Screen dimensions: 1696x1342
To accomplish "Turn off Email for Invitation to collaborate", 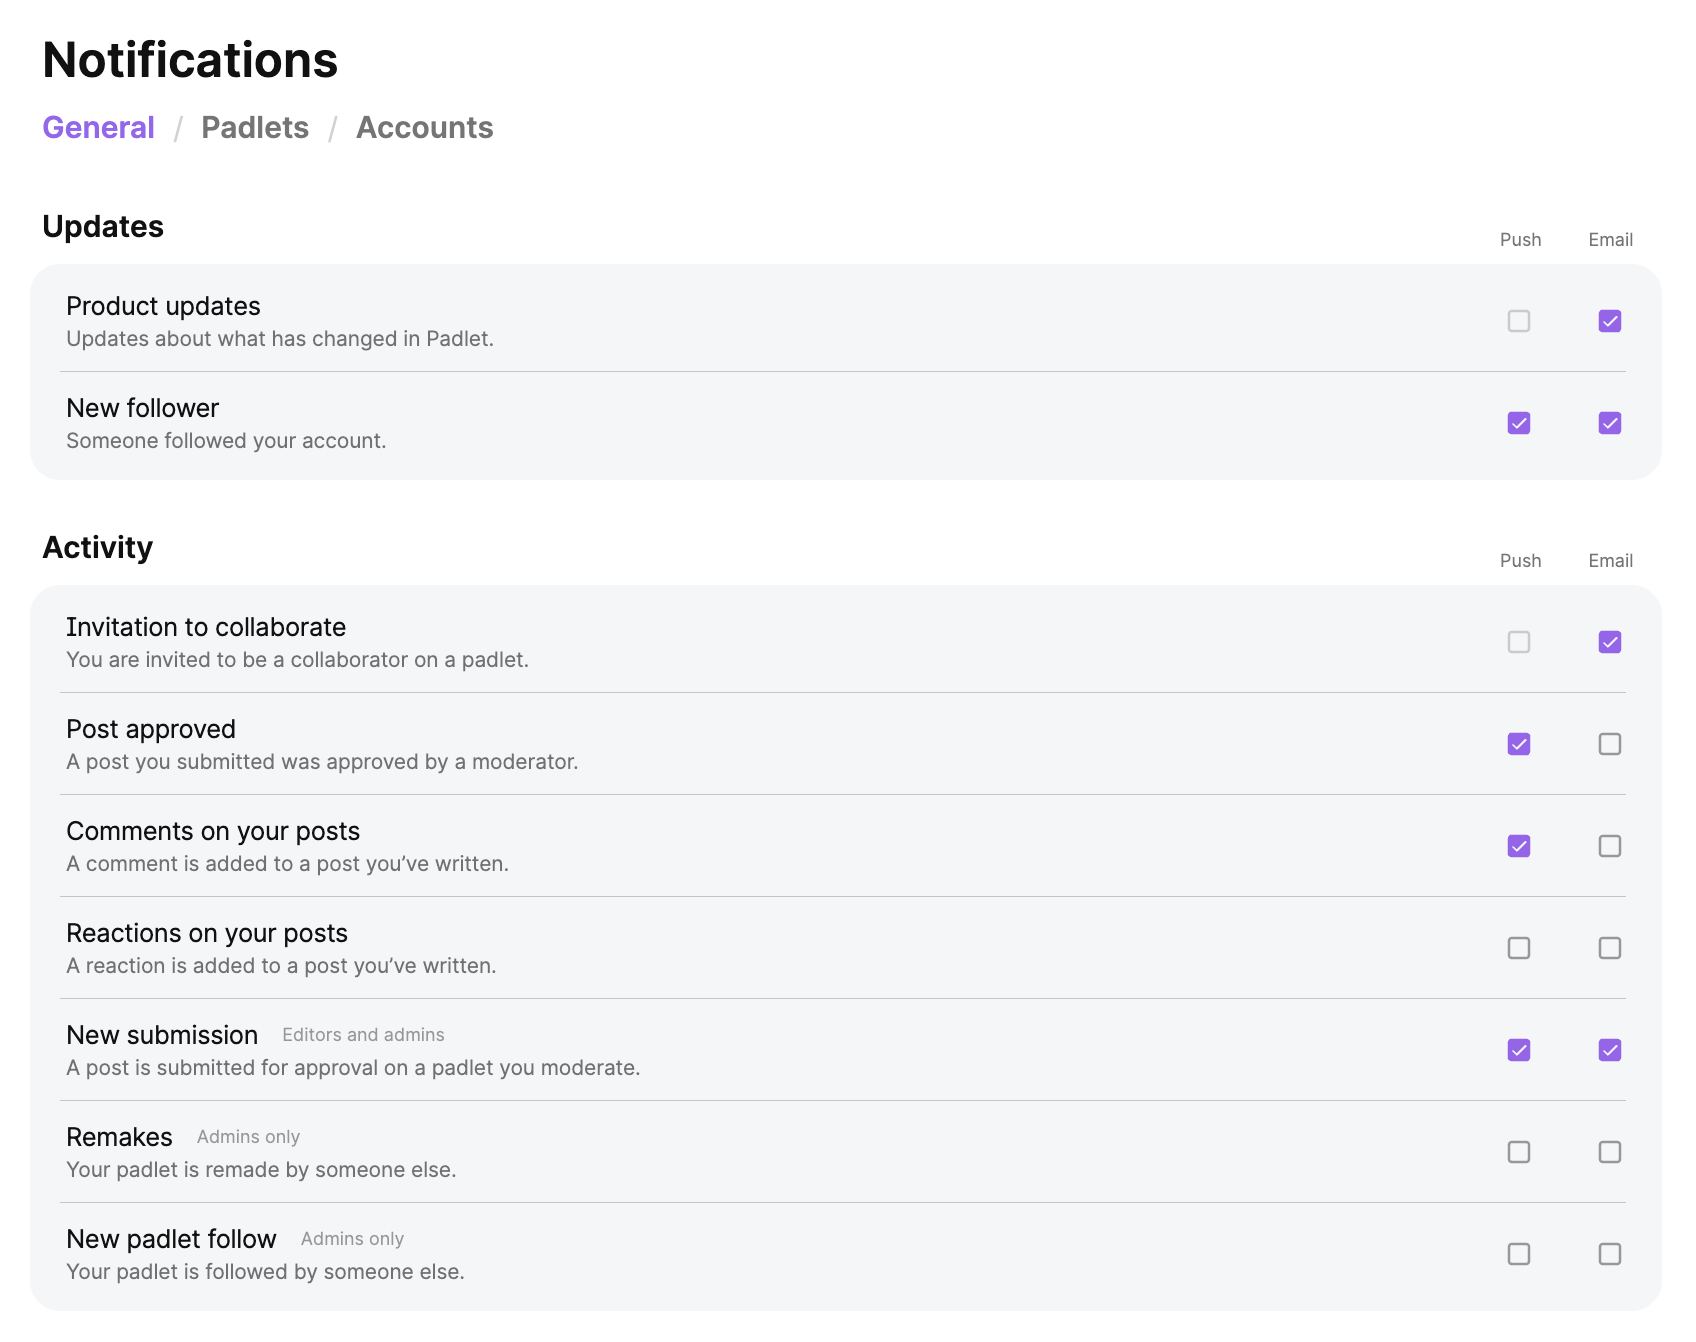I will pyautogui.click(x=1610, y=642).
